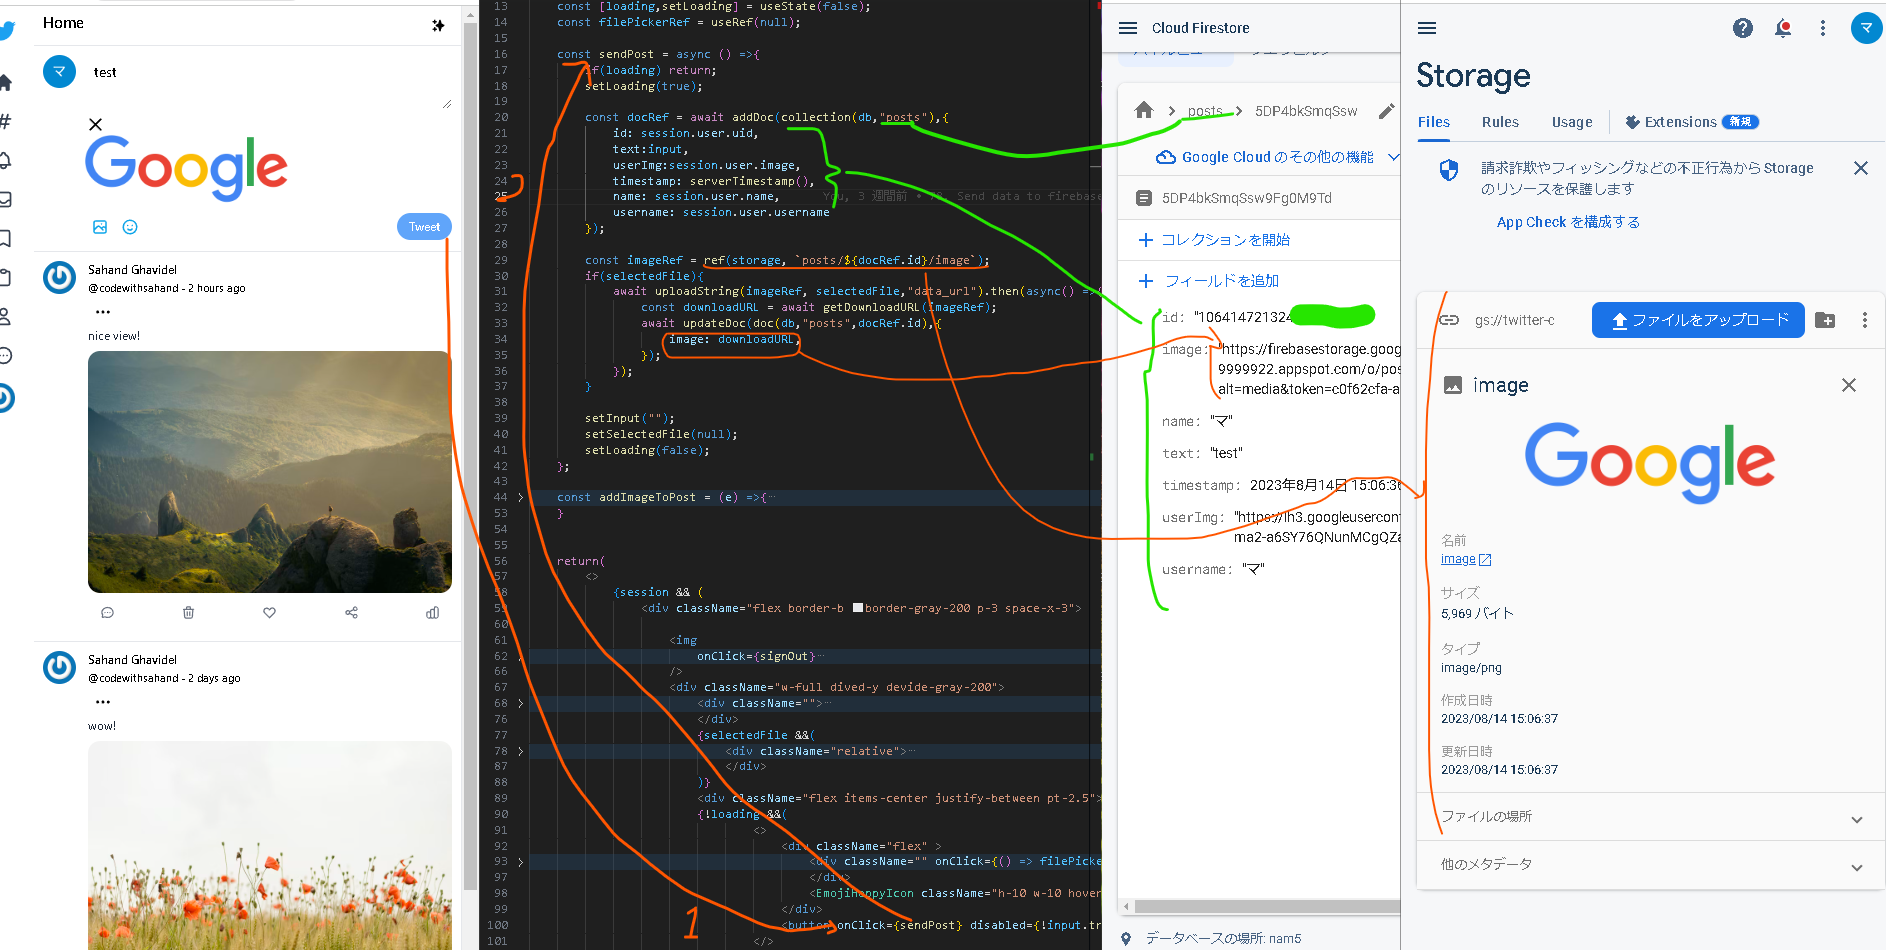Click the share icon under the nice view post
This screenshot has height=950, width=1886.
[x=351, y=613]
